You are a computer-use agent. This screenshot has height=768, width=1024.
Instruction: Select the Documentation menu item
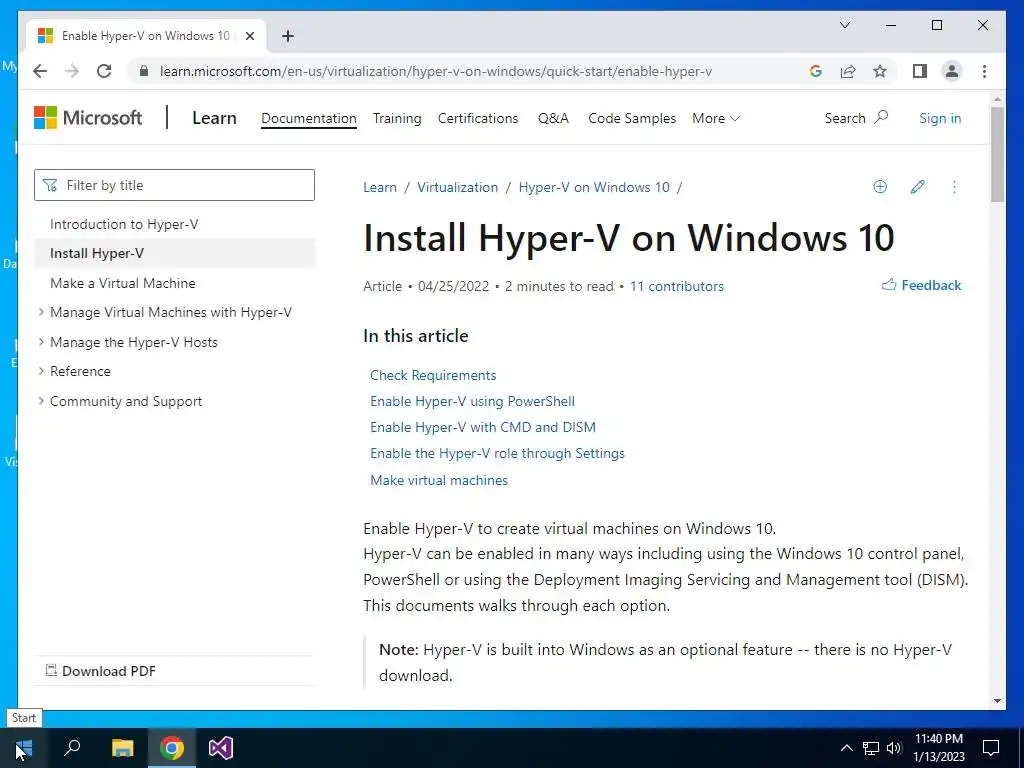(309, 118)
